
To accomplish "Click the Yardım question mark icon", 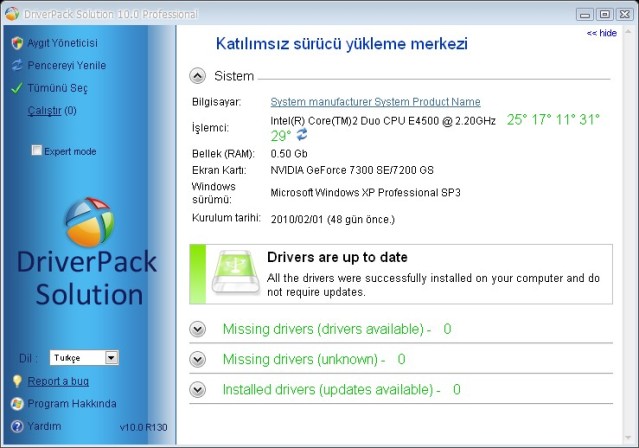I will coord(17,426).
